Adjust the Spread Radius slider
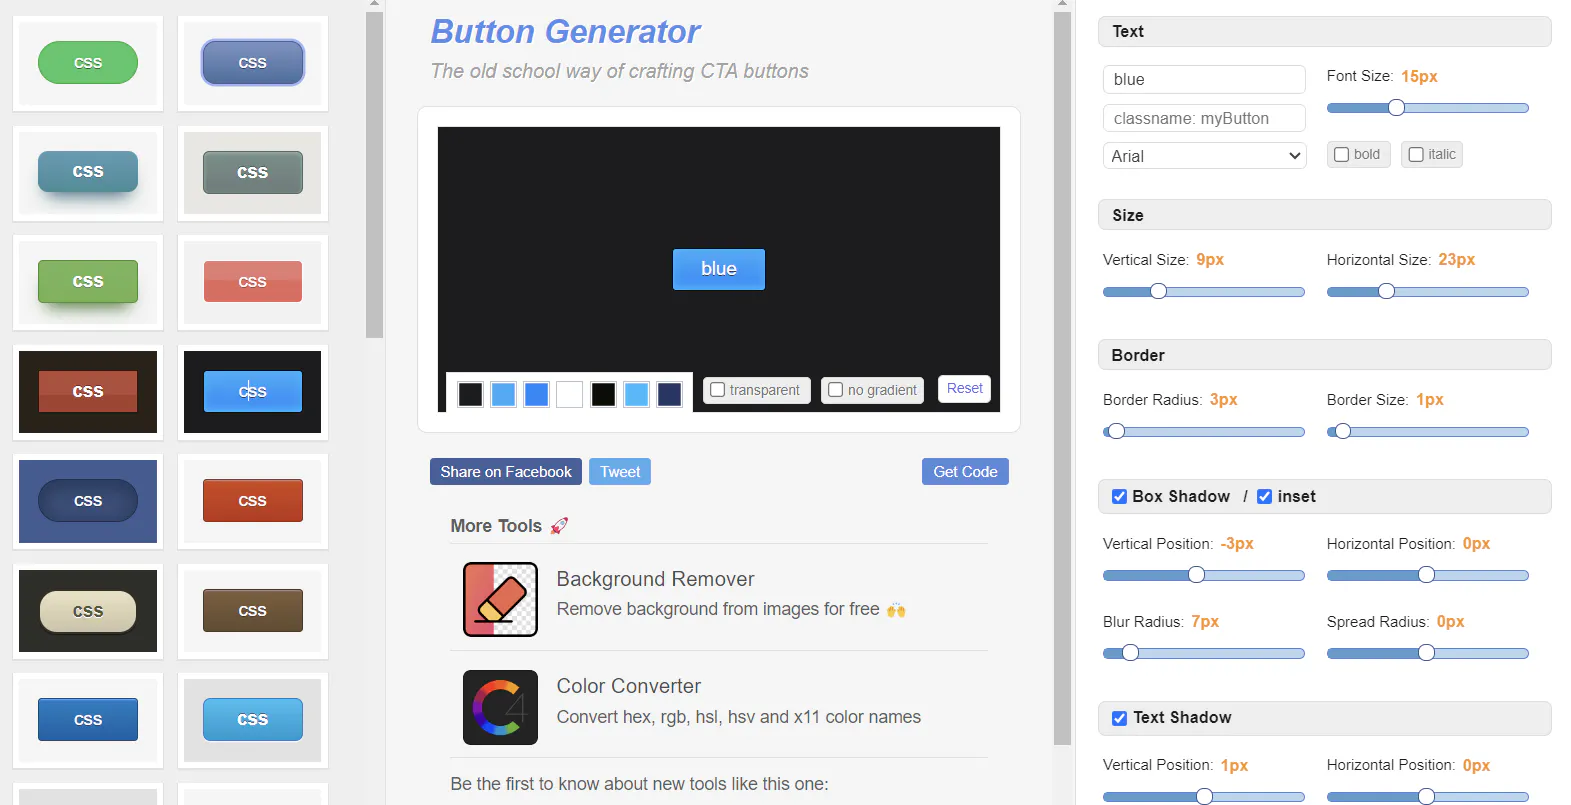Image resolution: width=1571 pixels, height=805 pixels. (x=1428, y=654)
